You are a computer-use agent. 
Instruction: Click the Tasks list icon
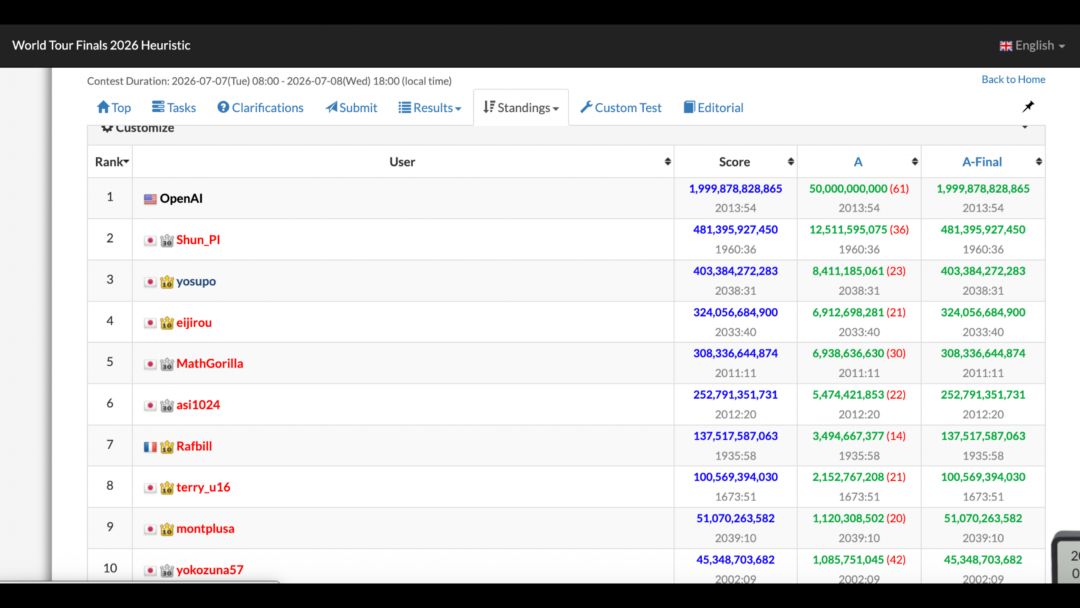[158, 107]
